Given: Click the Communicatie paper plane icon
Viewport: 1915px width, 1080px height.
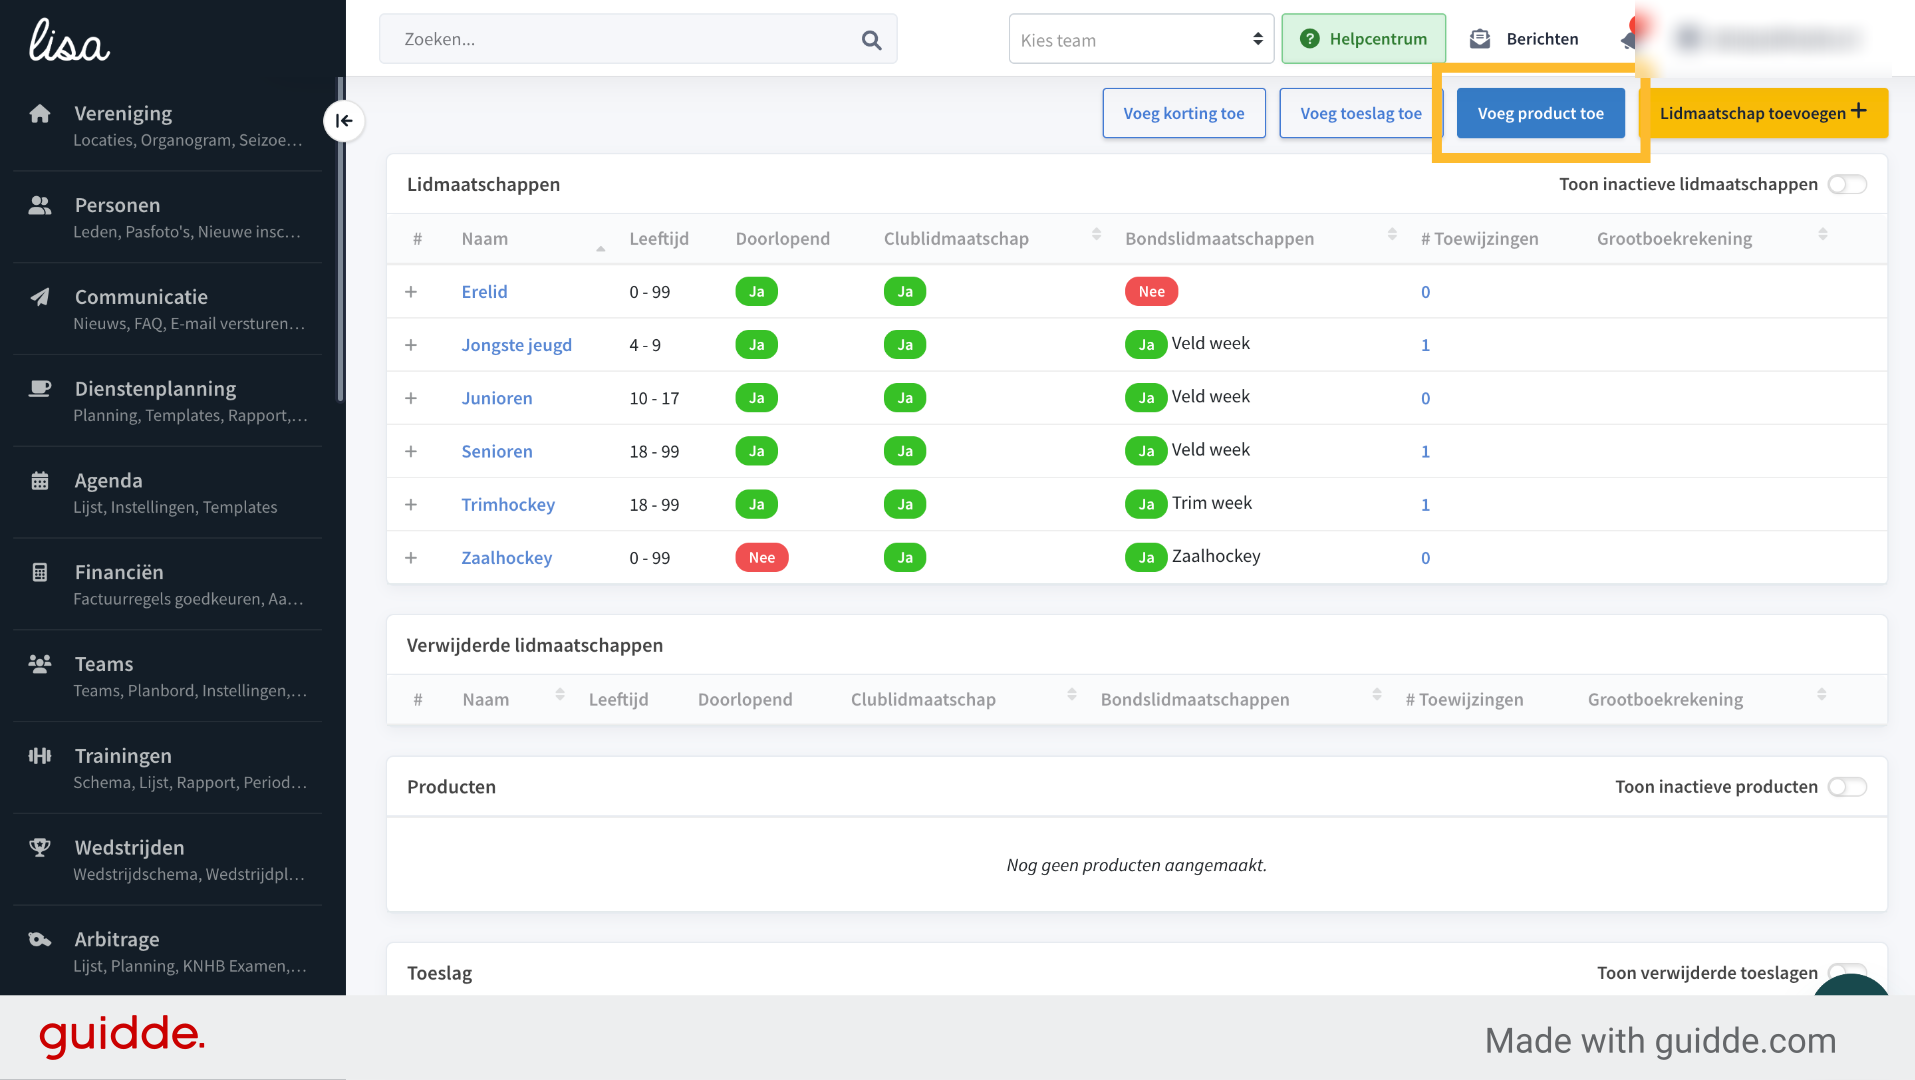Looking at the screenshot, I should pyautogui.click(x=40, y=297).
